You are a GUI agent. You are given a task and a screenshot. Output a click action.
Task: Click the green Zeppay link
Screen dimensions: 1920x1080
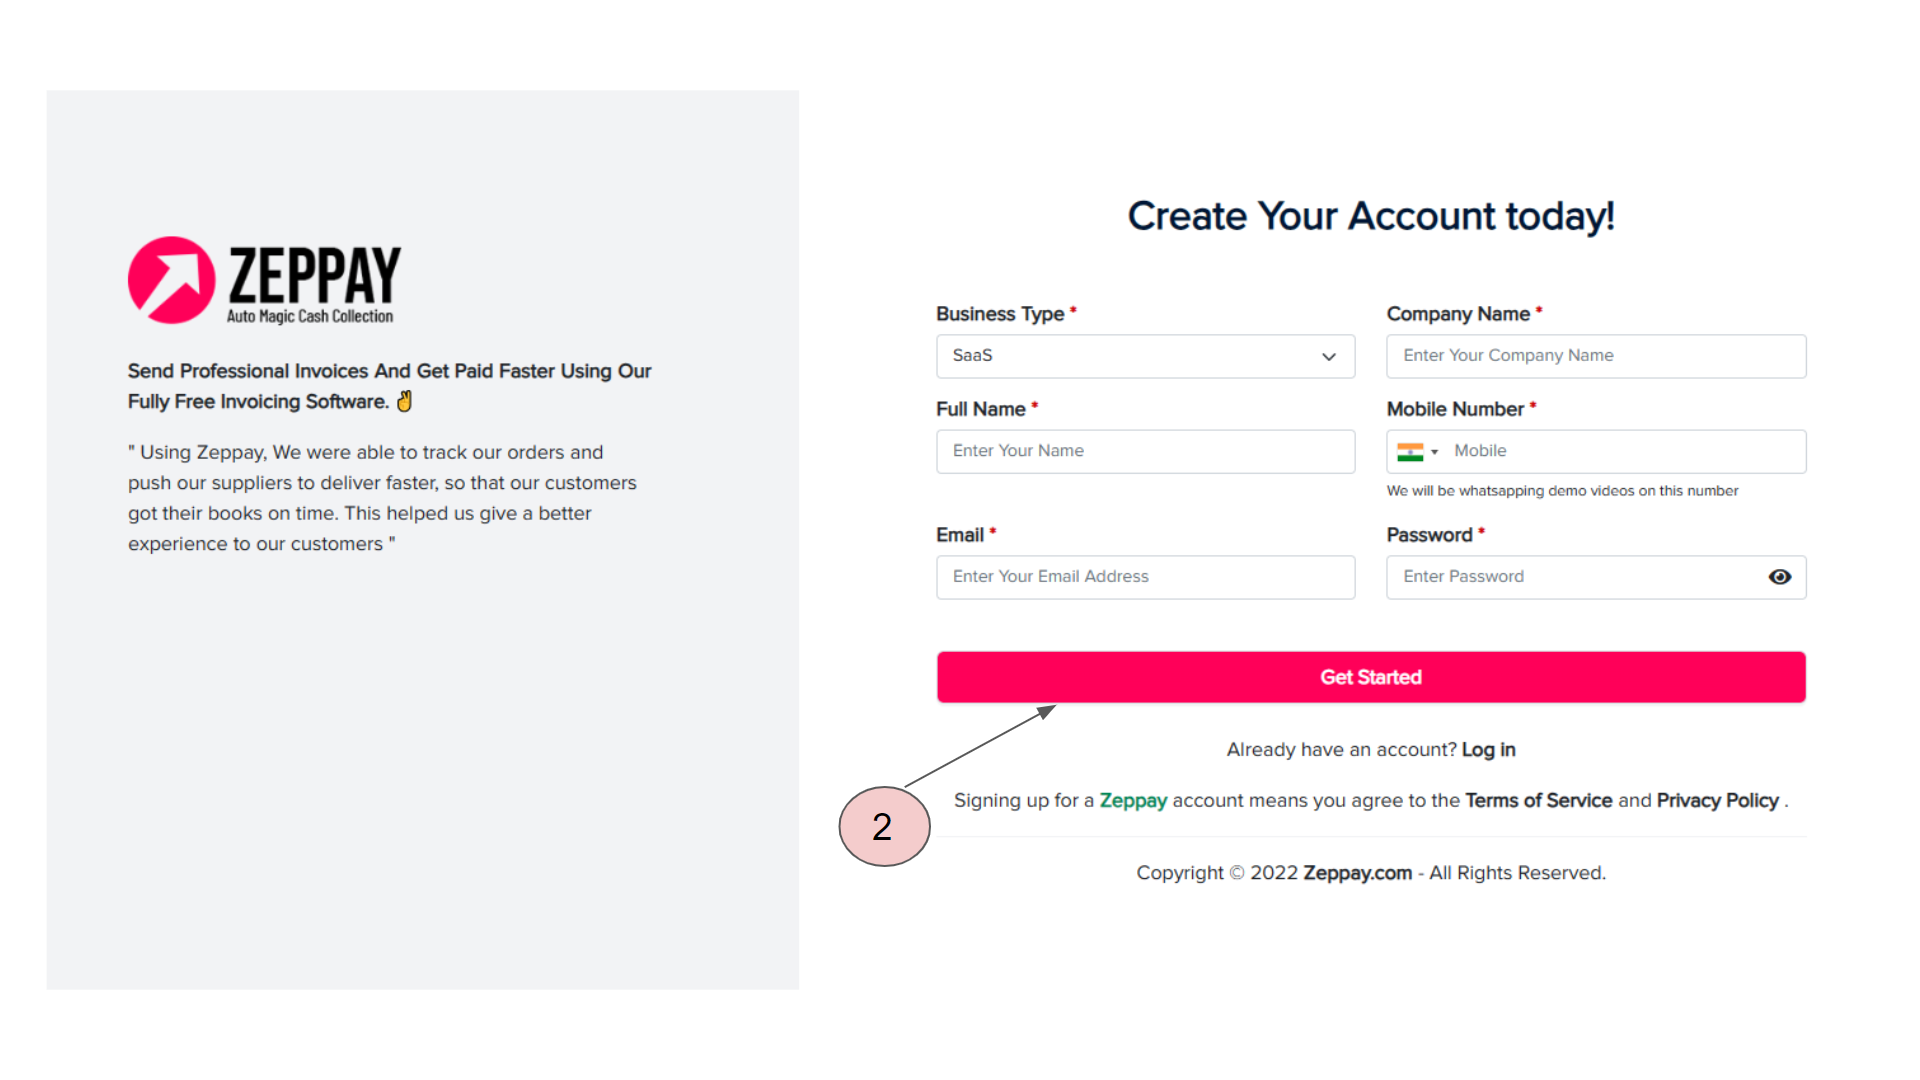(1133, 801)
